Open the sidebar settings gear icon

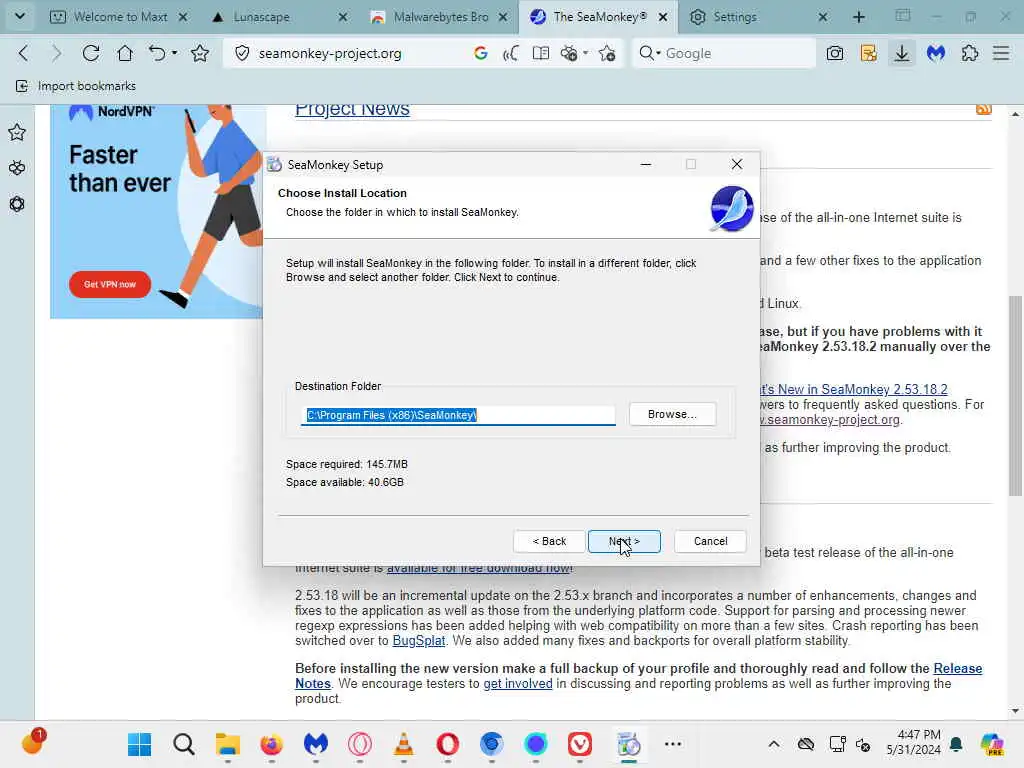17,204
